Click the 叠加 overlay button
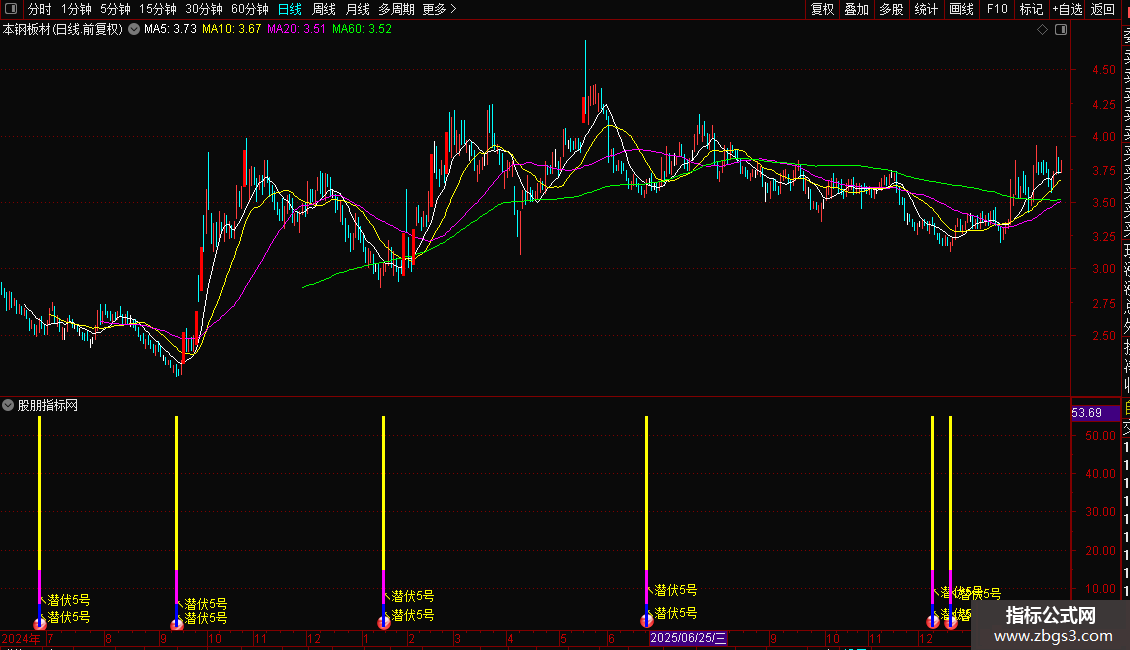 856,9
